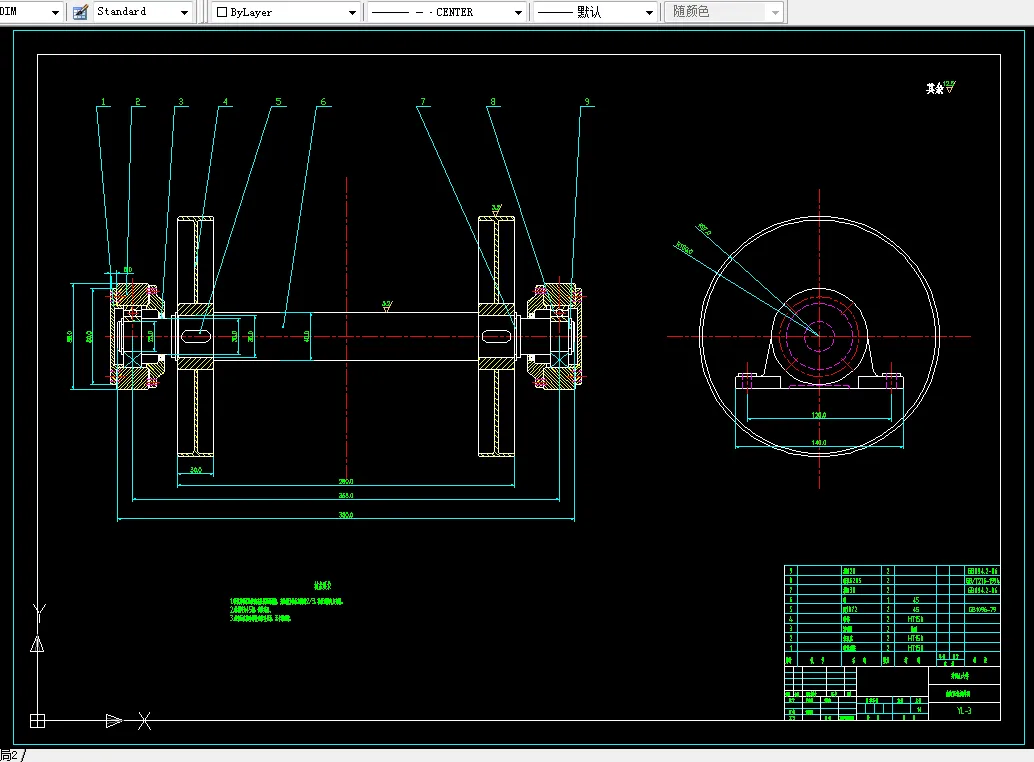This screenshot has width=1034, height=762.
Task: Select part callout number 1 label
Action: [x=101, y=102]
